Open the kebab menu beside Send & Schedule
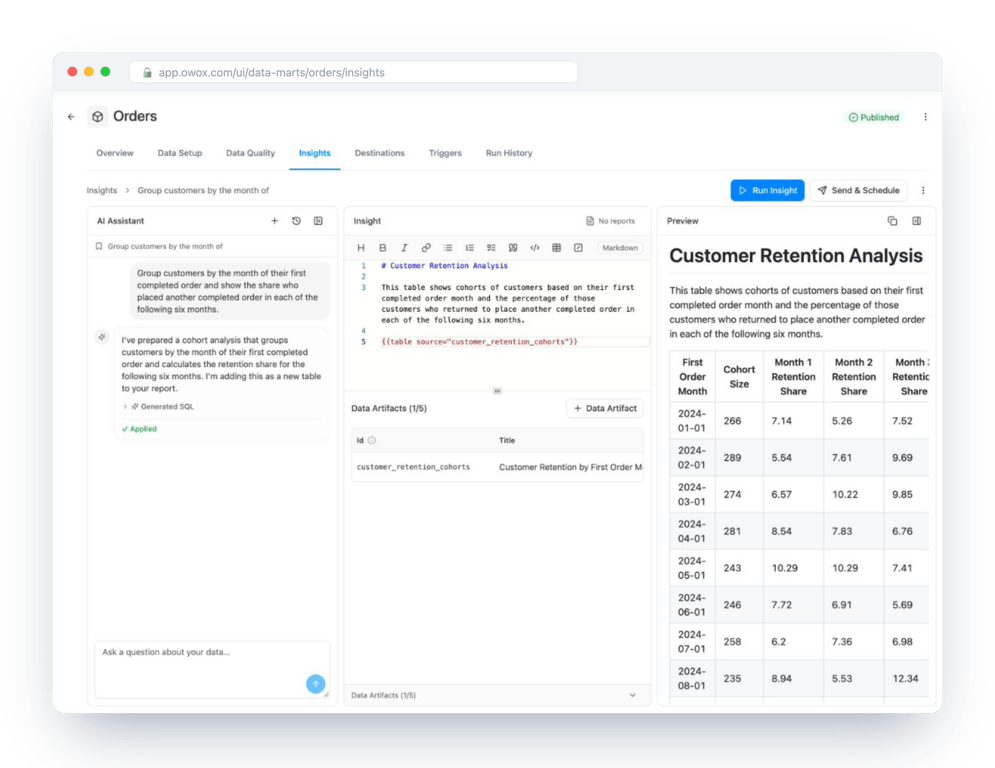Viewport: 995px width, 768px height. (923, 190)
